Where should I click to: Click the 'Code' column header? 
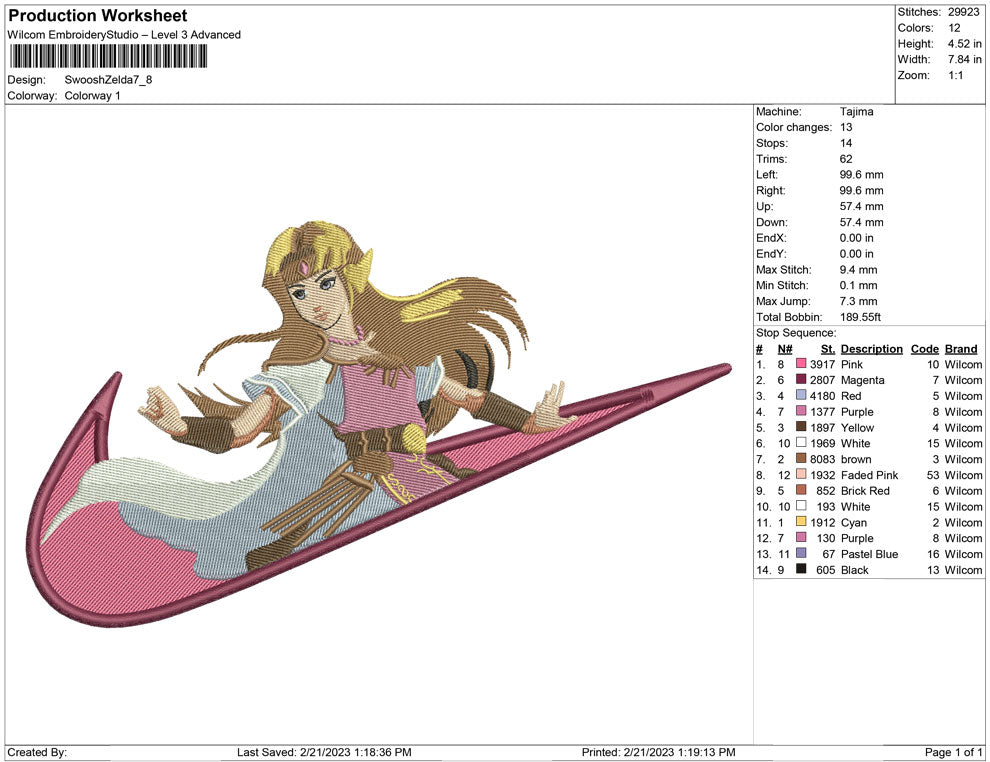pos(925,348)
